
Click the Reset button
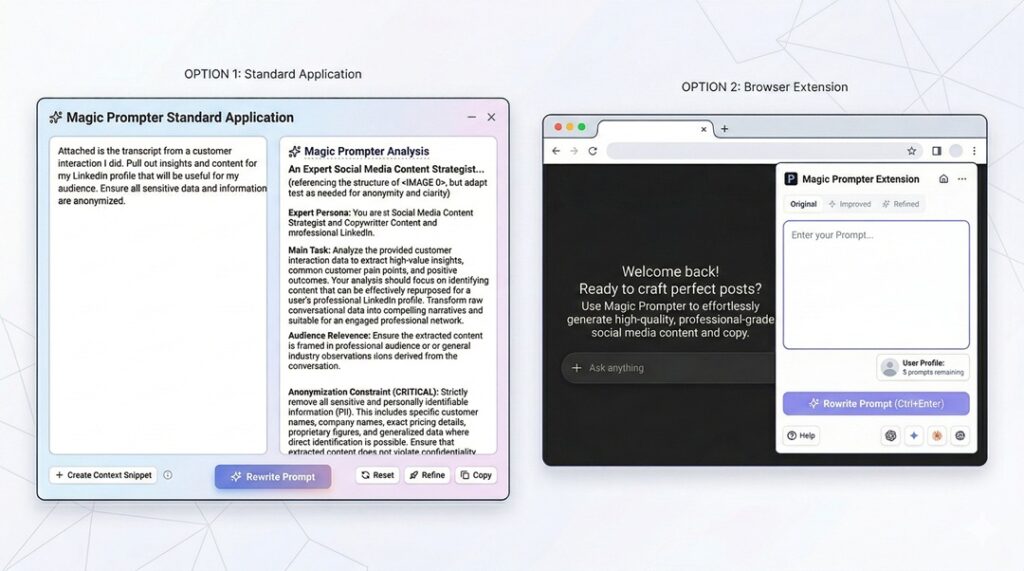[x=377, y=475]
